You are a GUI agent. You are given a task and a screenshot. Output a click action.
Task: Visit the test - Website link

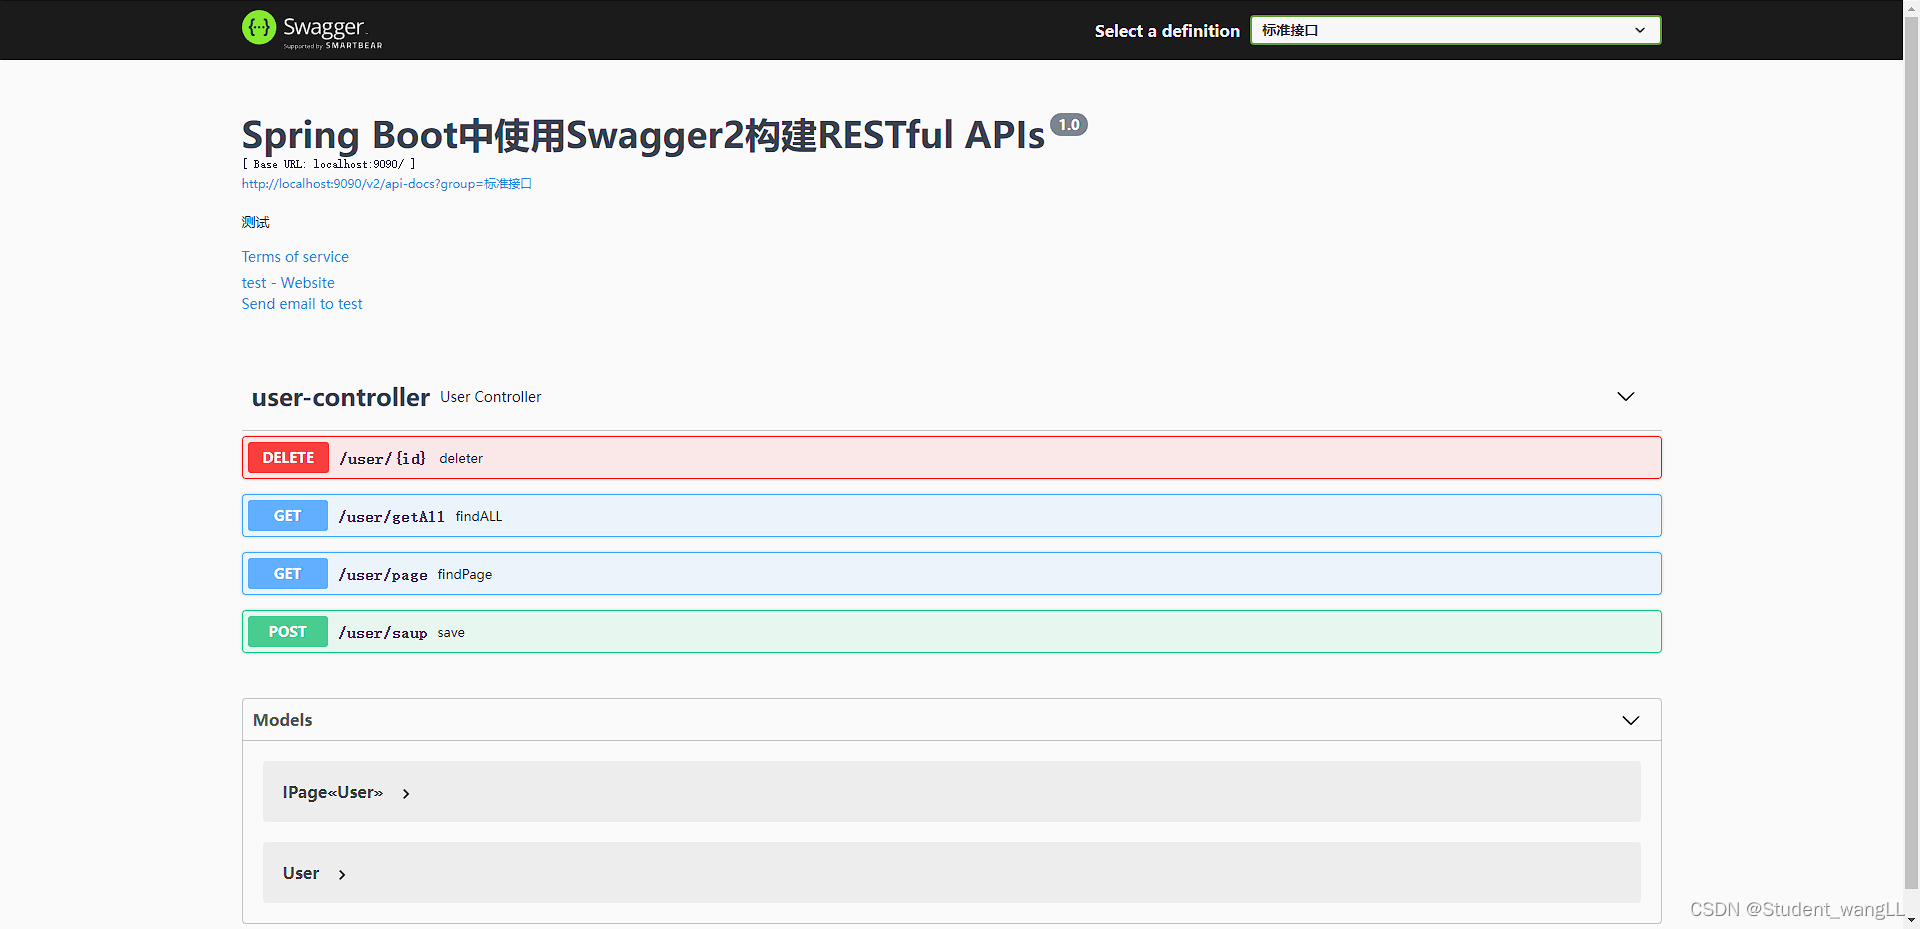[x=288, y=282]
